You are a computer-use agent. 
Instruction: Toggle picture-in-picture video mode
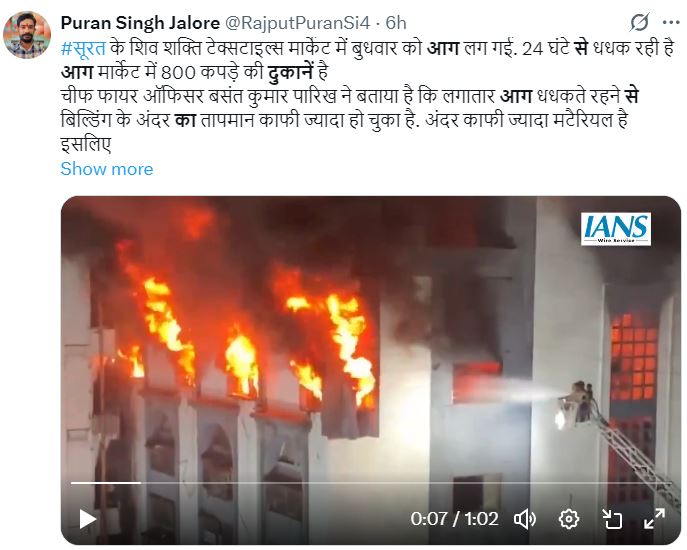[x=612, y=519]
